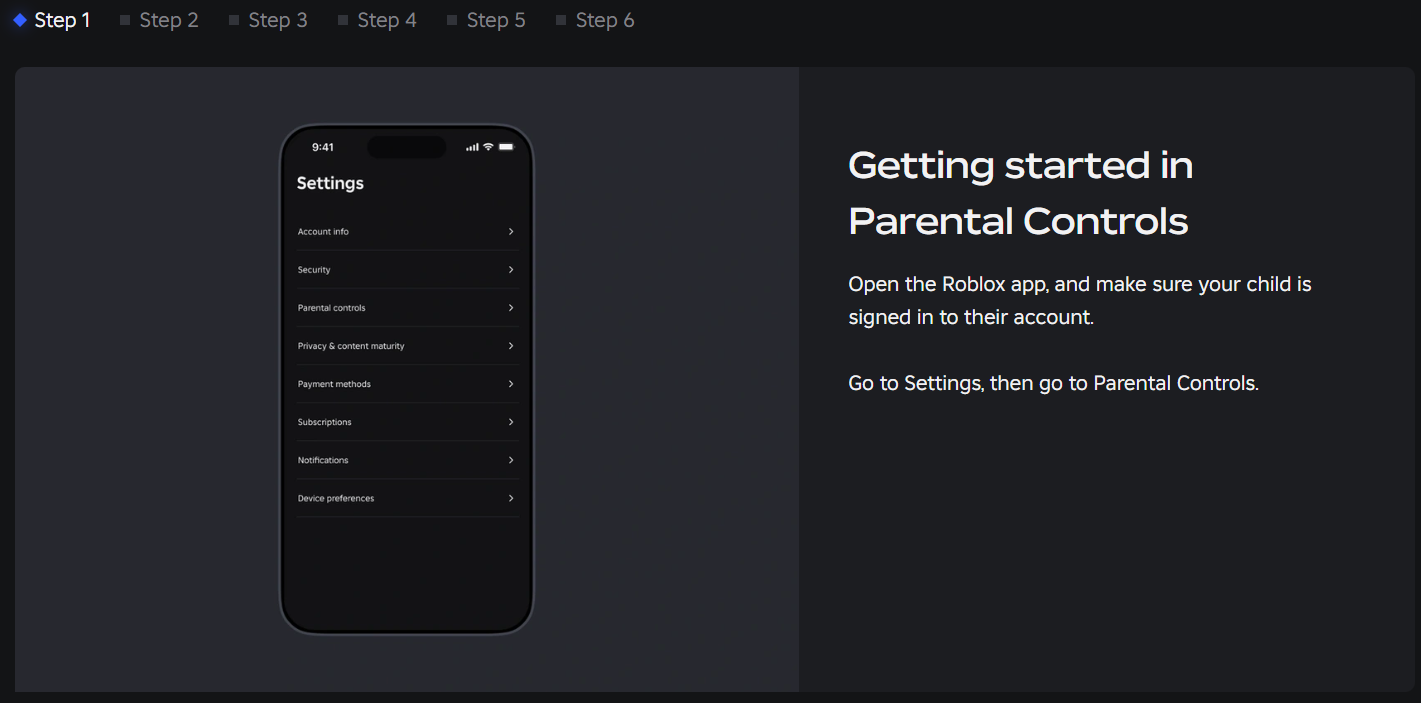The height and width of the screenshot is (703, 1421).
Task: Open the Payment methods row
Action: point(334,384)
